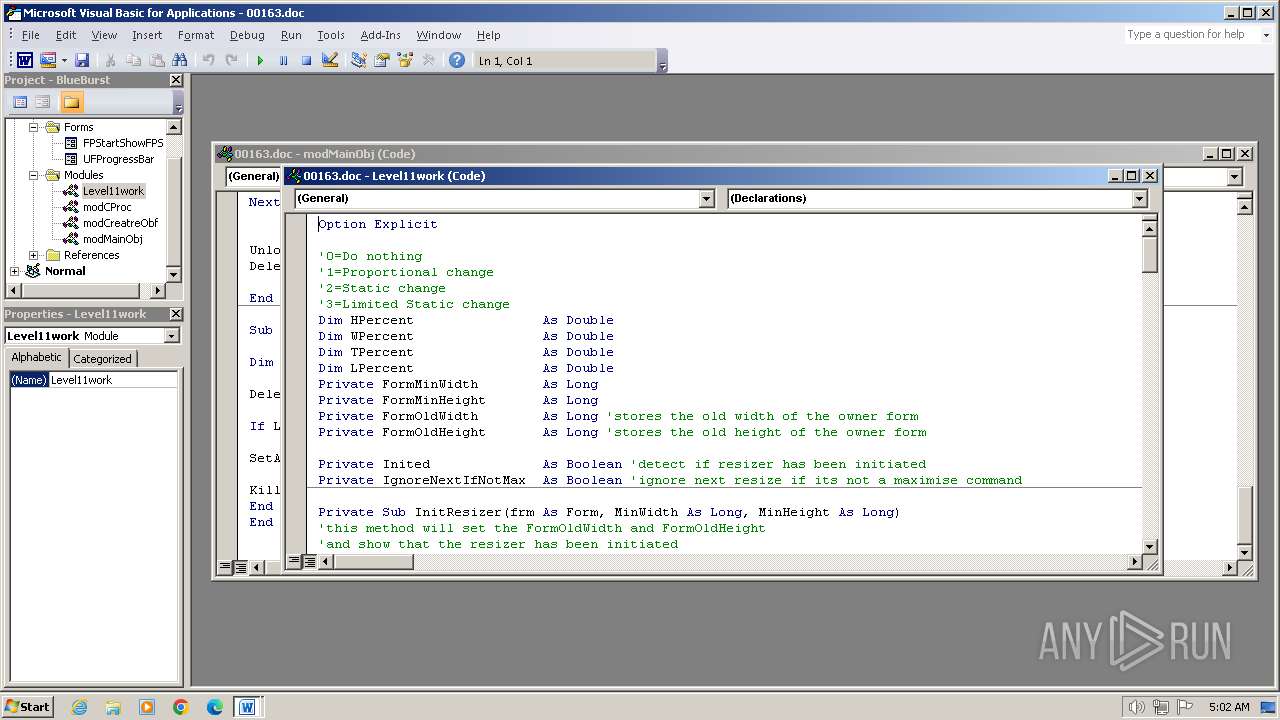Select modMainObj module in tree

click(x=112, y=239)
